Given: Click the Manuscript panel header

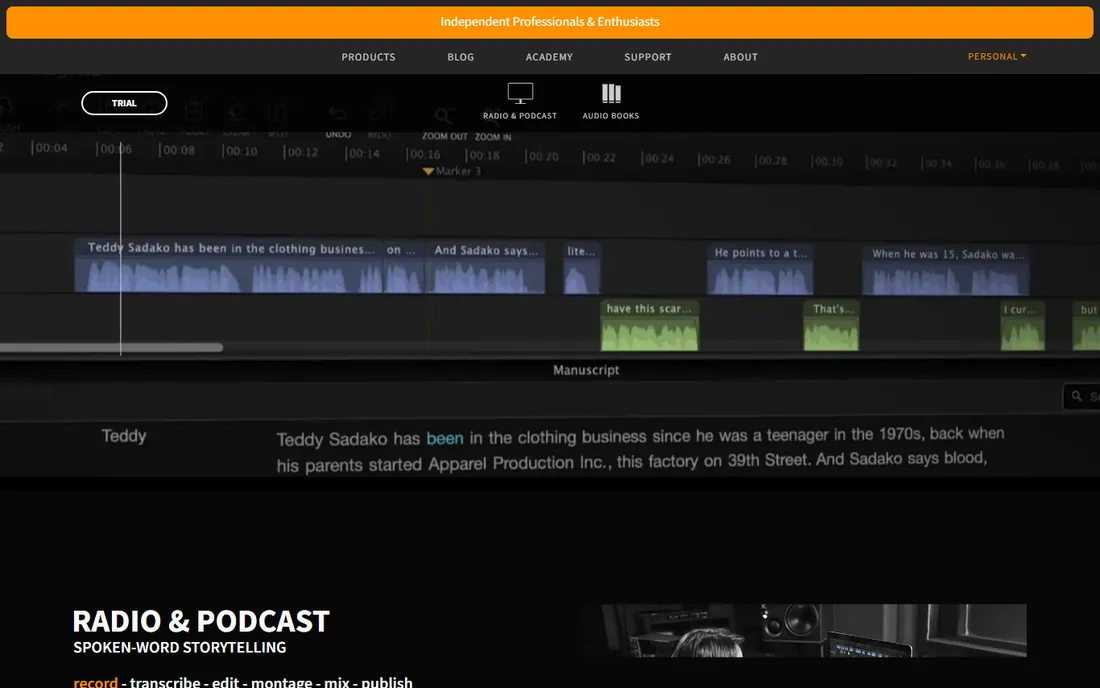Looking at the screenshot, I should pyautogui.click(x=586, y=370).
